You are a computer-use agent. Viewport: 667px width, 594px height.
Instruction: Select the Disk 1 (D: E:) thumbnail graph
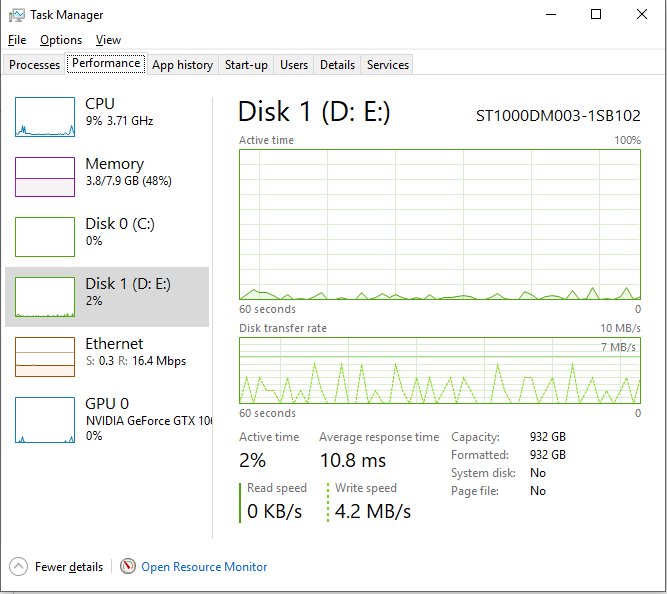45,297
